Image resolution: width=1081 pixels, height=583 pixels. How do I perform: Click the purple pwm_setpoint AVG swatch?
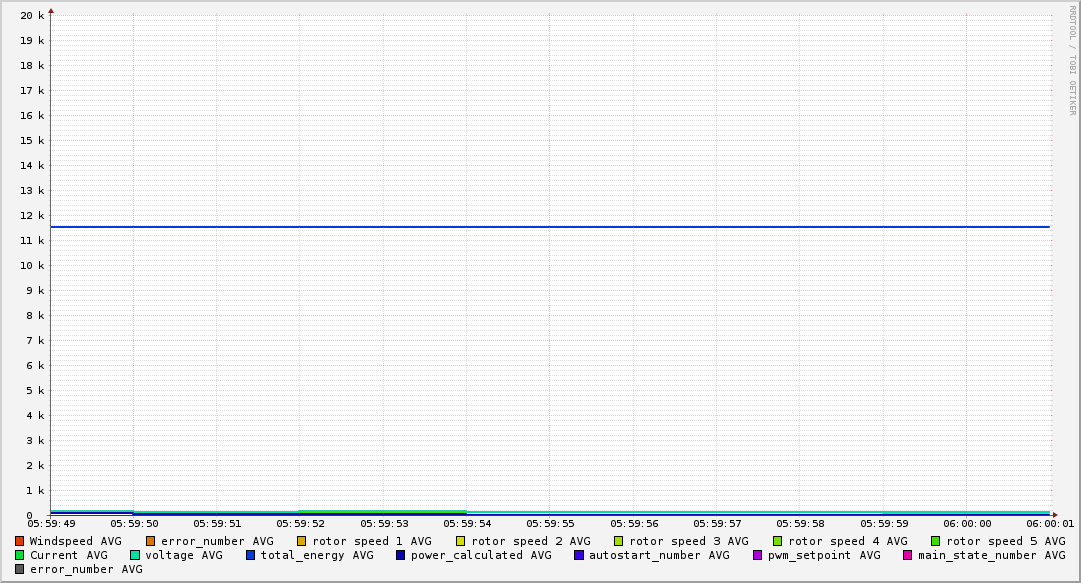pyautogui.click(x=757, y=555)
